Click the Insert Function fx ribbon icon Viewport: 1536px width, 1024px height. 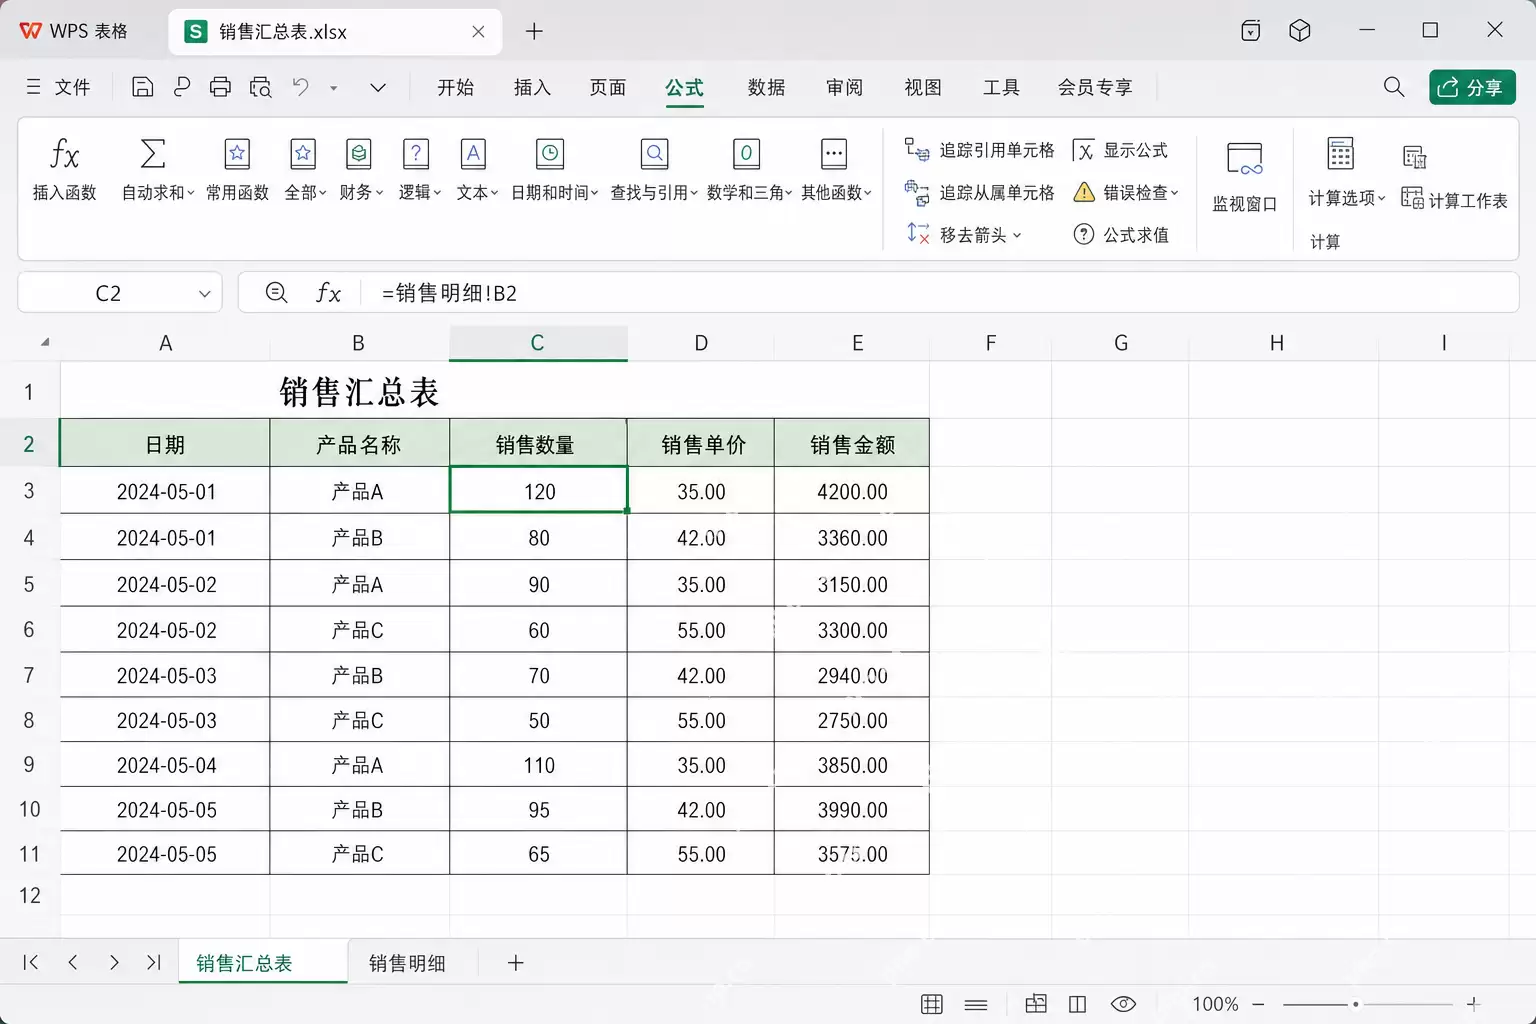(x=64, y=154)
